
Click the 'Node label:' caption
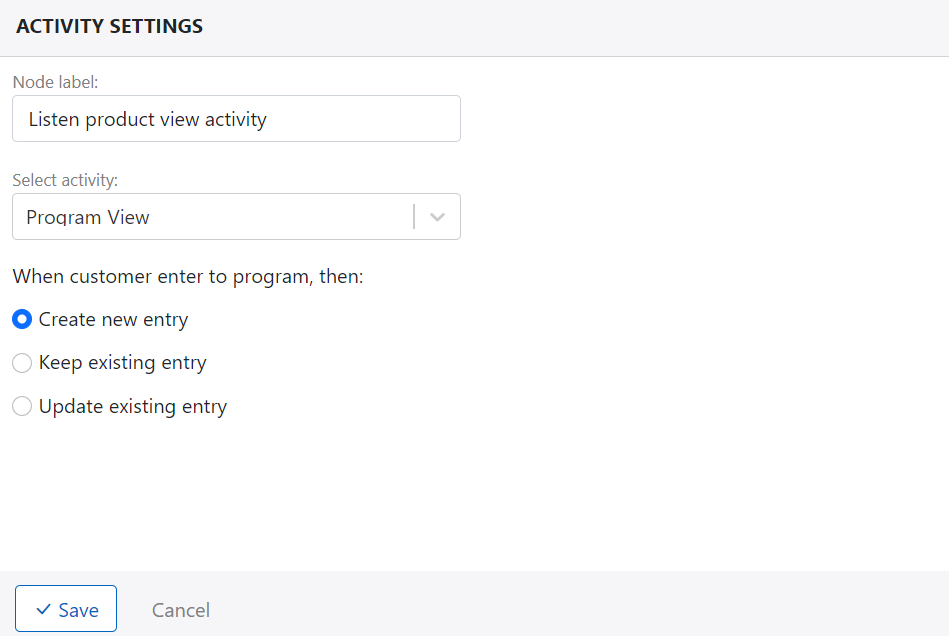[56, 82]
